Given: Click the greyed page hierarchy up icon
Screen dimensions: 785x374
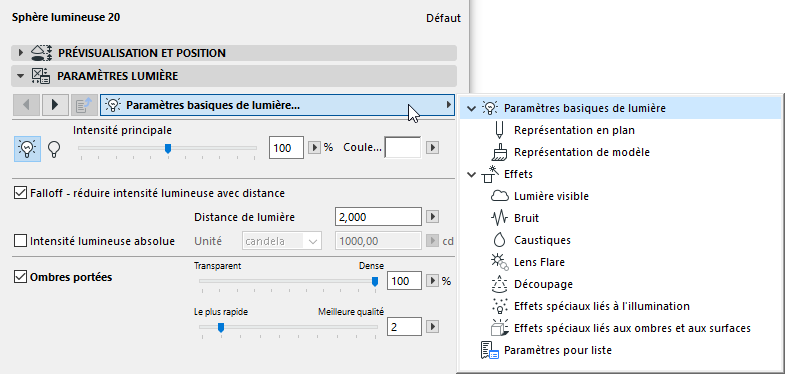Looking at the screenshot, I should [84, 105].
